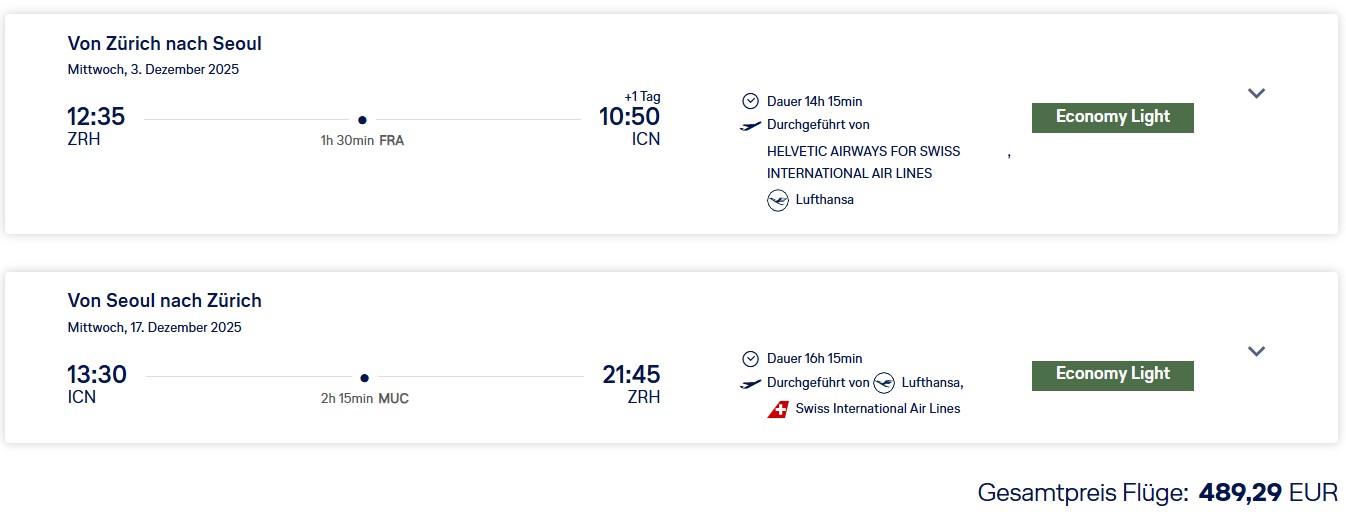The width and height of the screenshot is (1346, 512).
Task: Select the outbound Economy Light badge
Action: pyautogui.click(x=1113, y=117)
